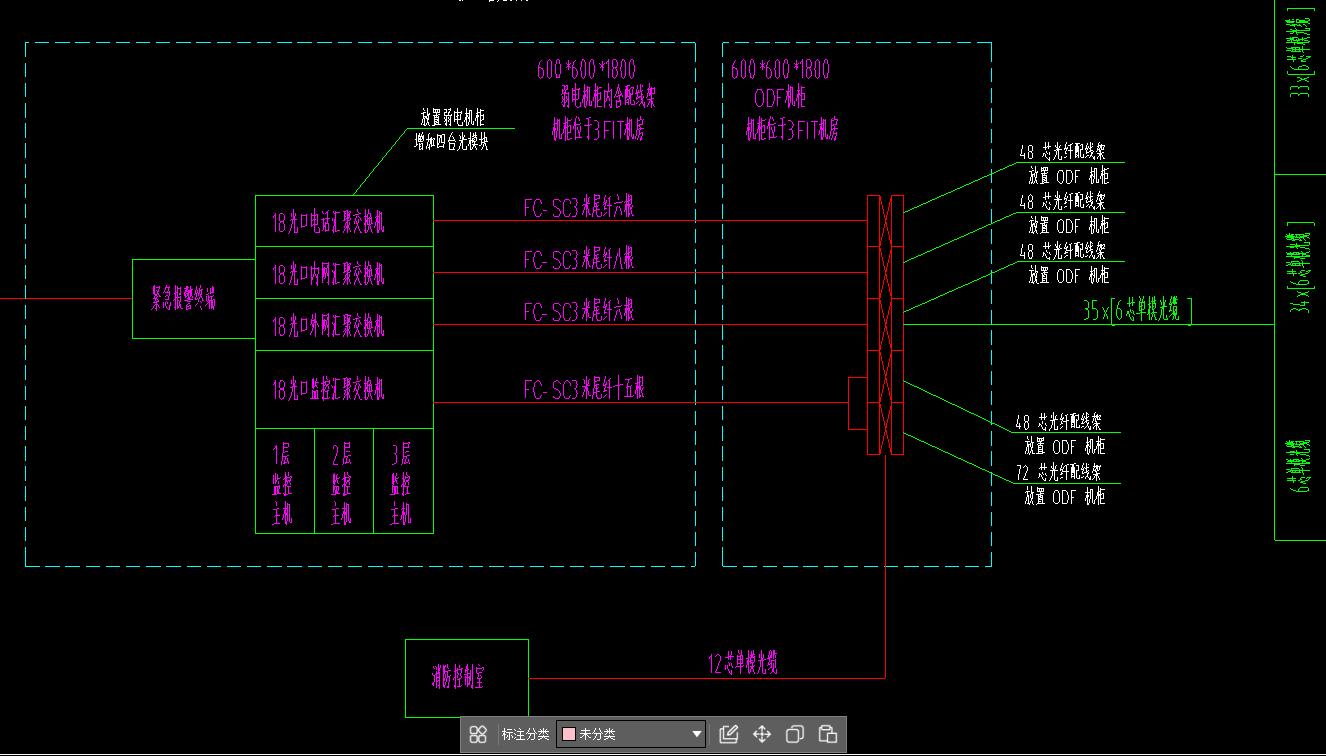Select the 18光口外网汇聚交换机 box text
Screen dimensions: 1326x756
click(328, 326)
